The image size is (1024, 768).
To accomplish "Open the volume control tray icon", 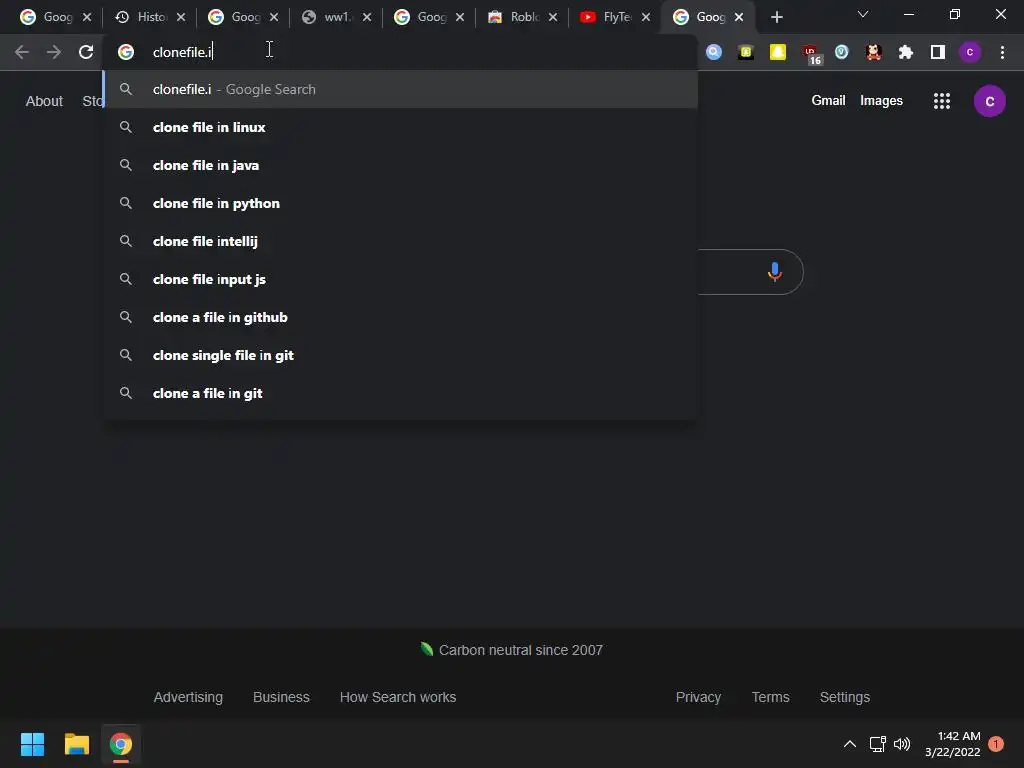I will coord(902,744).
